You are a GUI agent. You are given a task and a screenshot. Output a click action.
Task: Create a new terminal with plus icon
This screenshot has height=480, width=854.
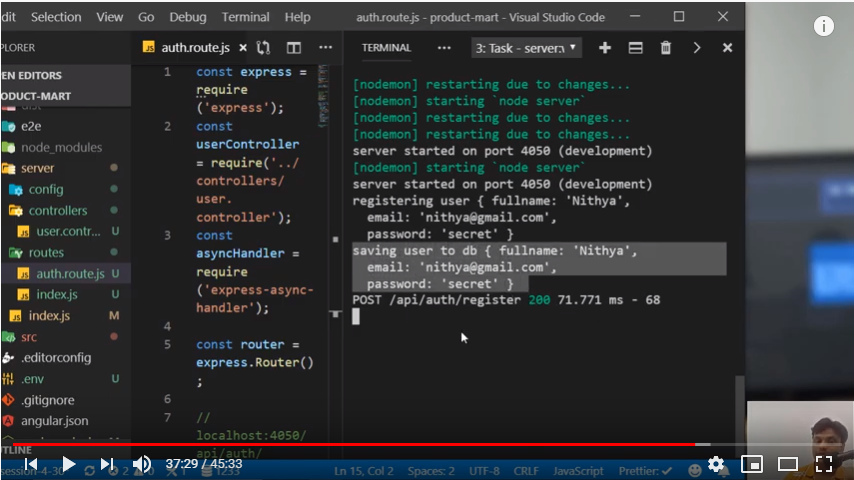click(x=605, y=48)
